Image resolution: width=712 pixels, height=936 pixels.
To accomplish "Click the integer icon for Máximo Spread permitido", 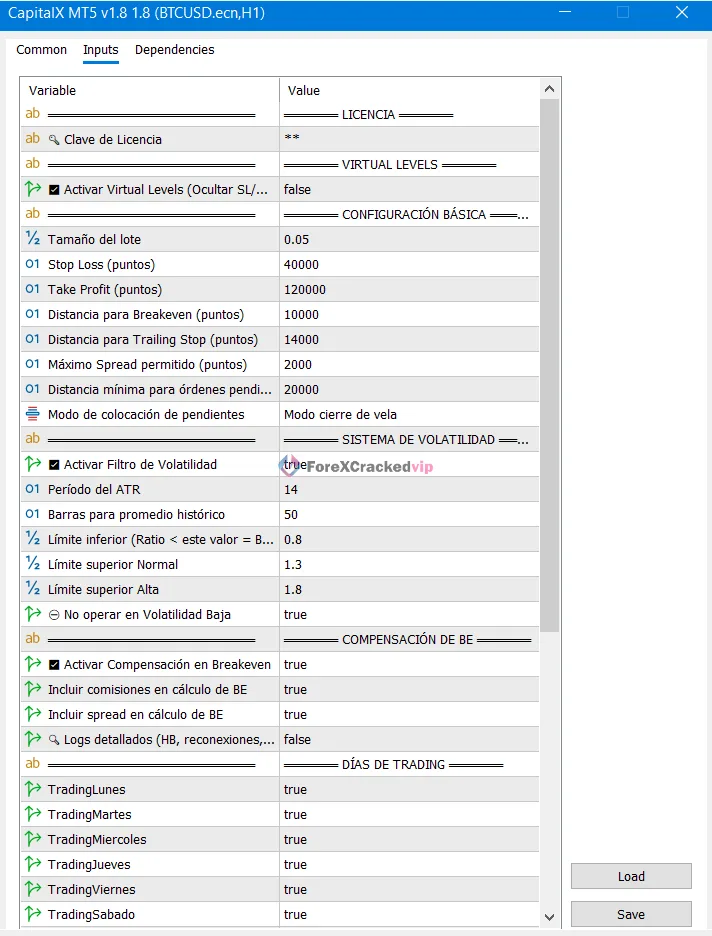I will [x=32, y=364].
